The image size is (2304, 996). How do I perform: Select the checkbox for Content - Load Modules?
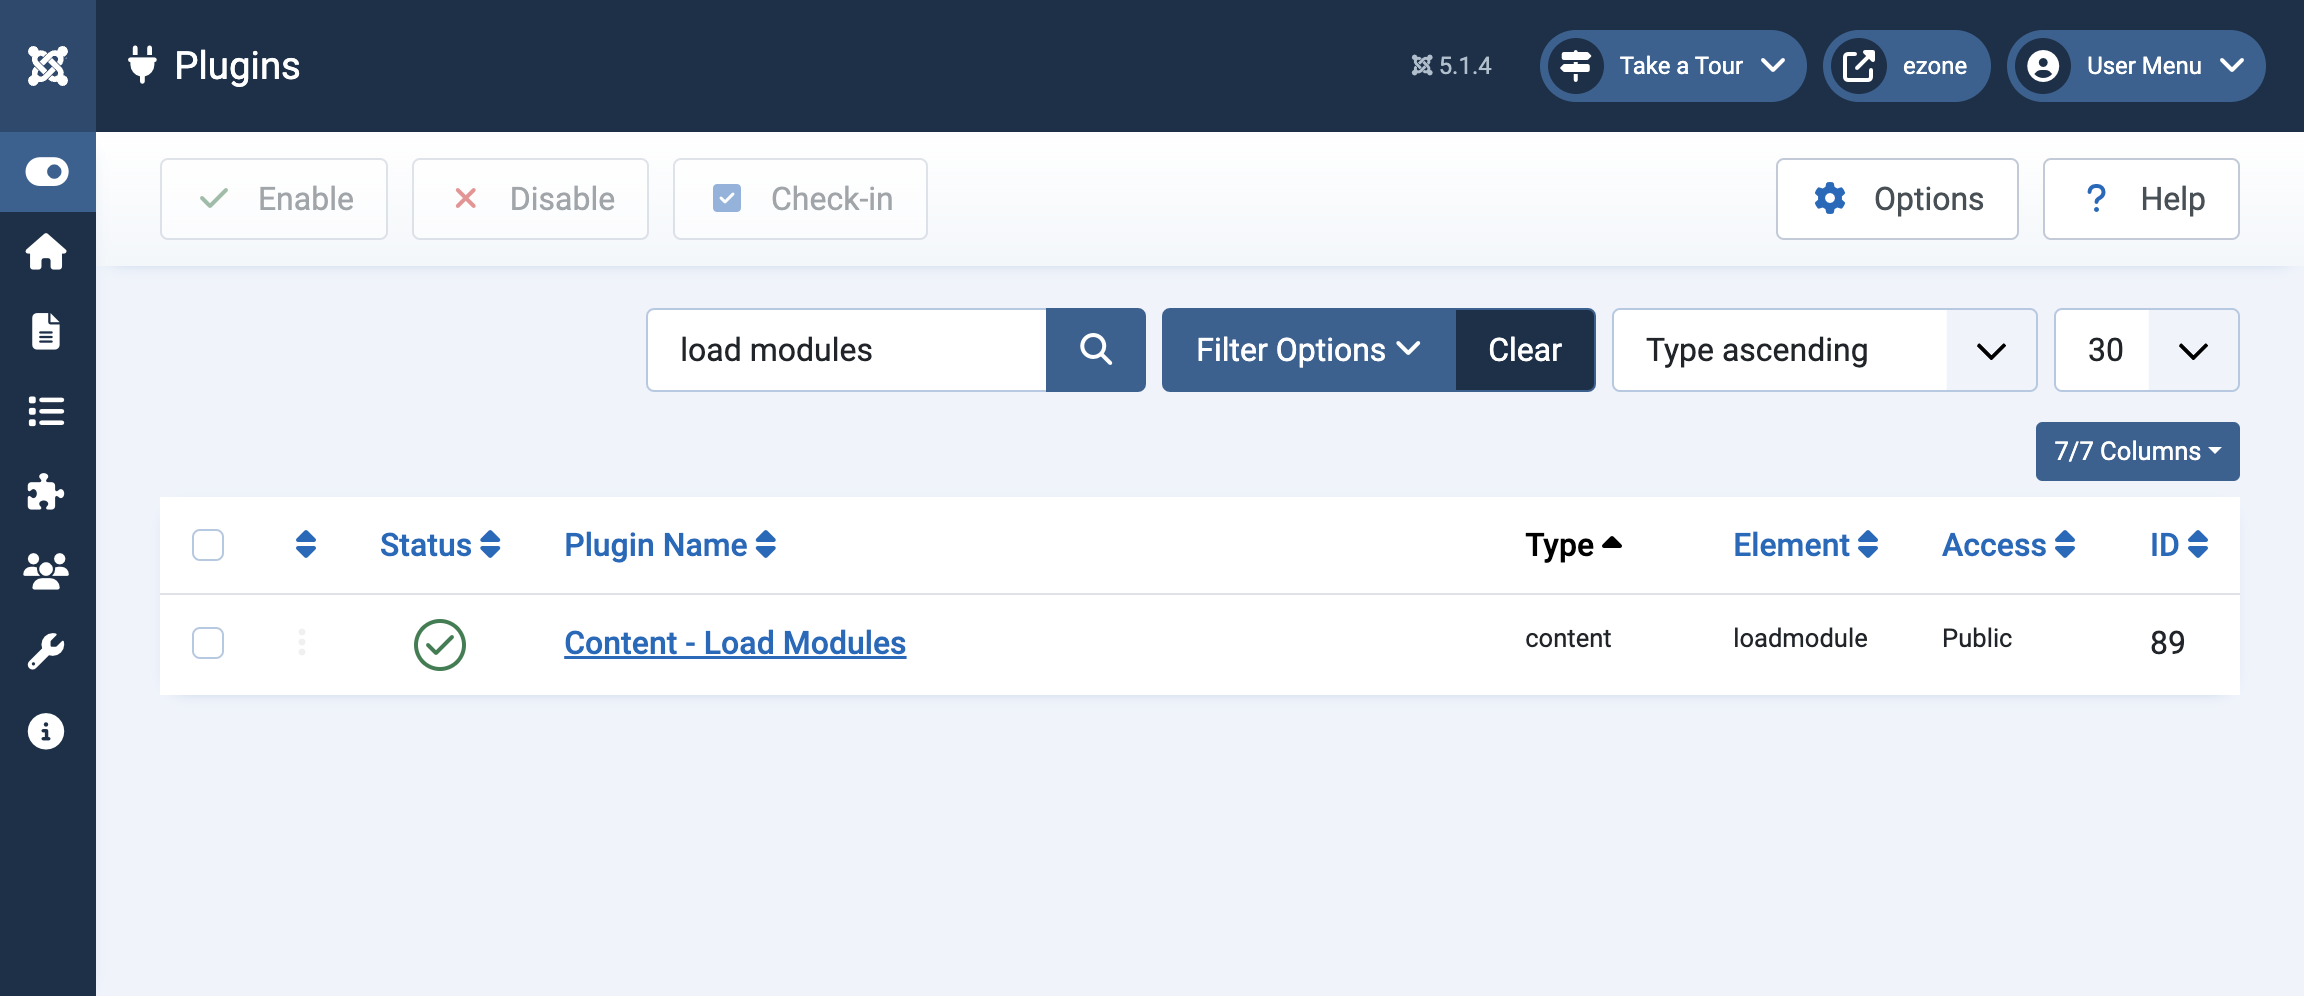[208, 643]
